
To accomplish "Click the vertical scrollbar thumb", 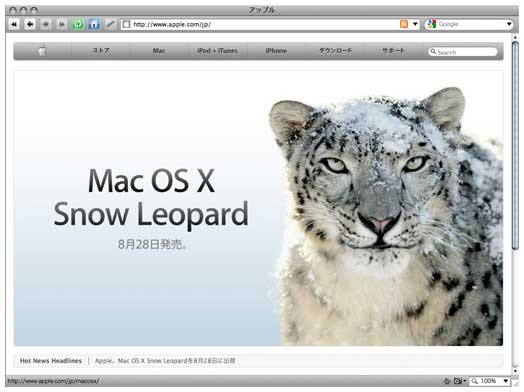I will (515, 145).
